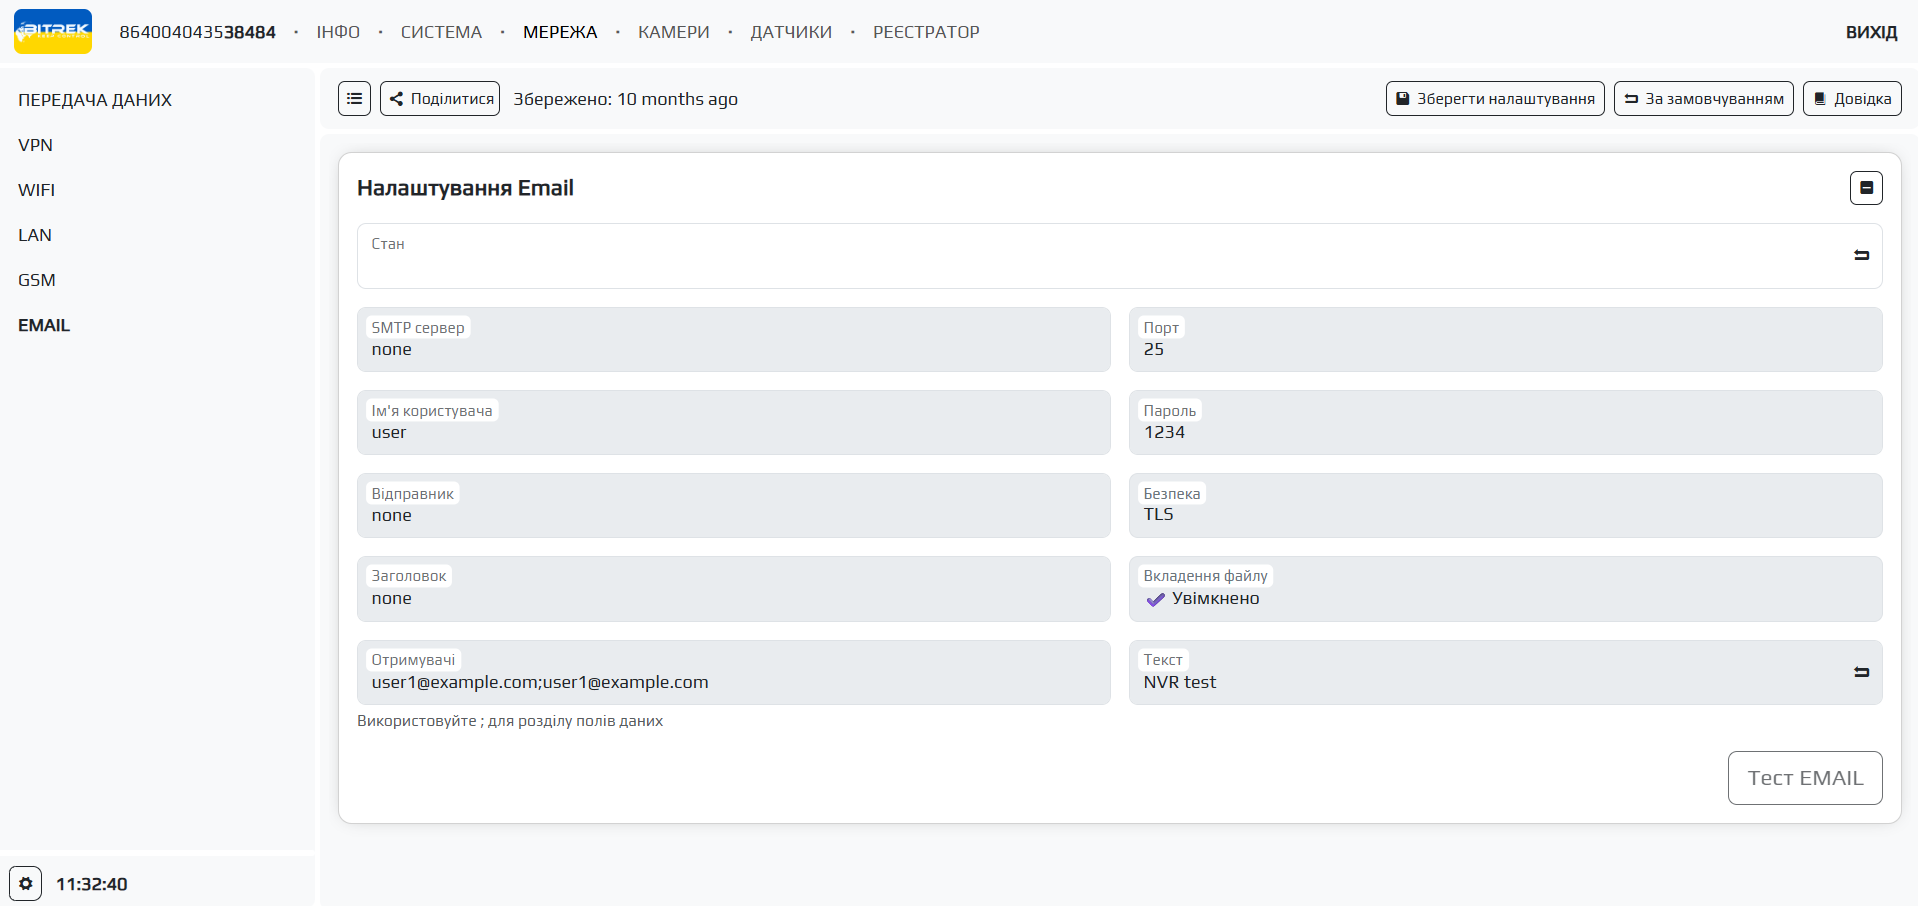Open the СИСТЕМА menu
1918x906 pixels.
tap(441, 32)
